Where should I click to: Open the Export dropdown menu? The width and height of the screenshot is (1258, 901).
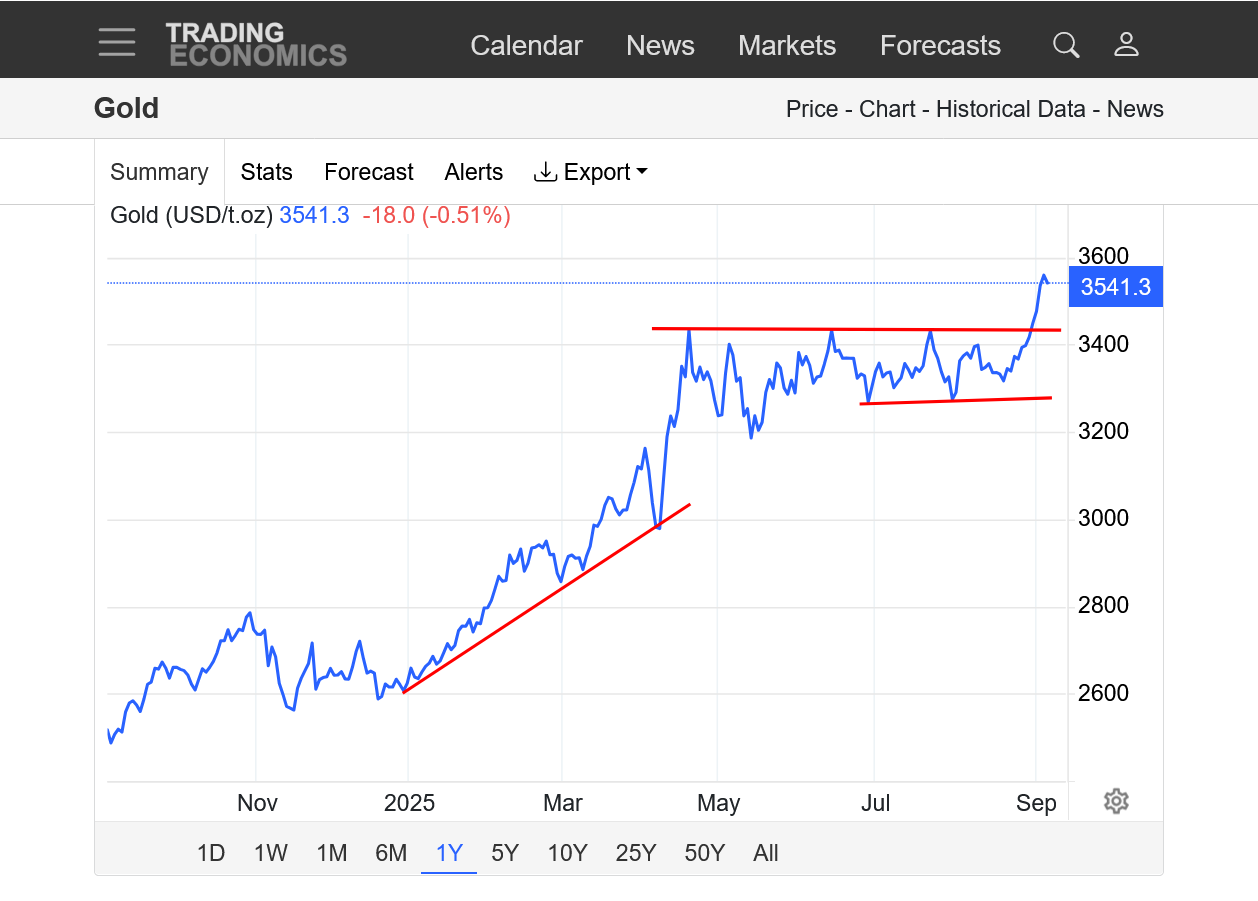[590, 172]
